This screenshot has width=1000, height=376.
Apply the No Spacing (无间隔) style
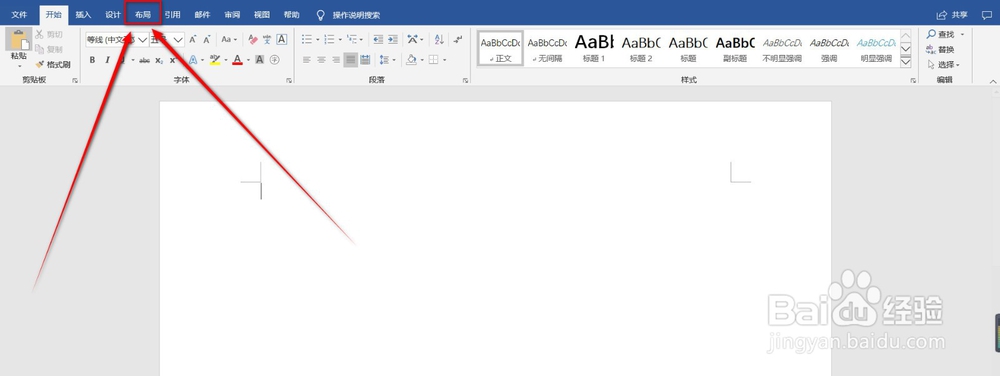pyautogui.click(x=547, y=48)
